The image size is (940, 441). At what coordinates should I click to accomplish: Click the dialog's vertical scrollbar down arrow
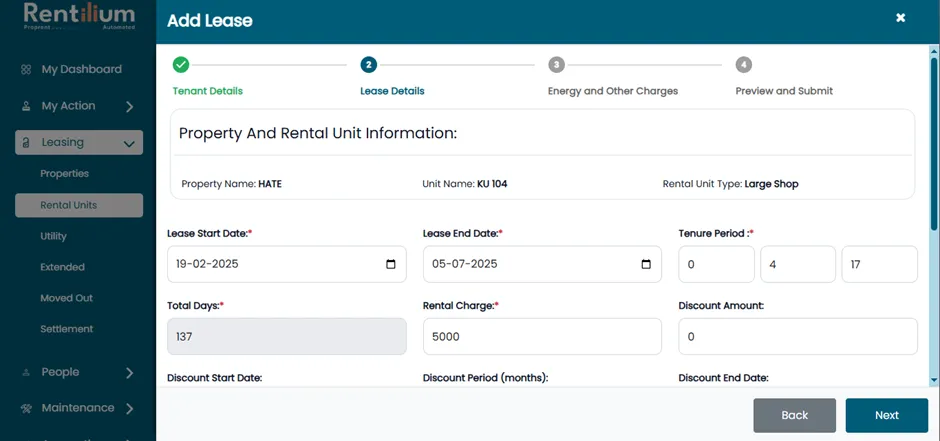tap(934, 380)
